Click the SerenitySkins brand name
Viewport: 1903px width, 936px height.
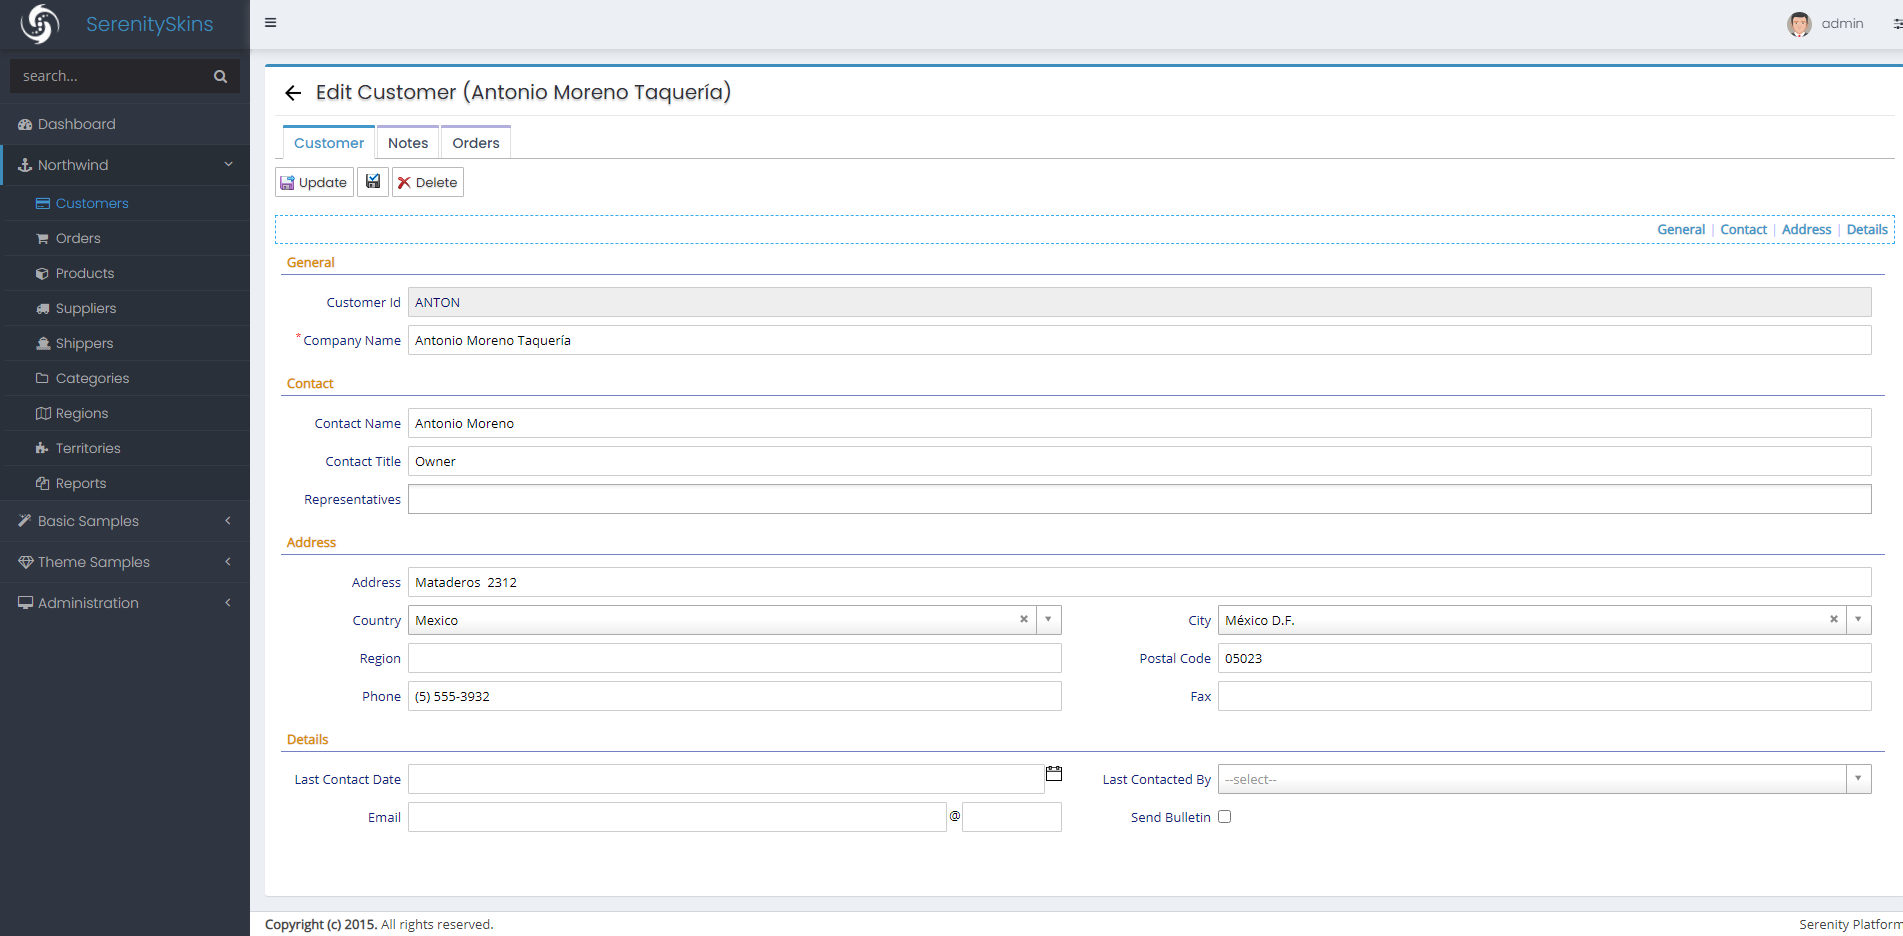pyautogui.click(x=149, y=24)
